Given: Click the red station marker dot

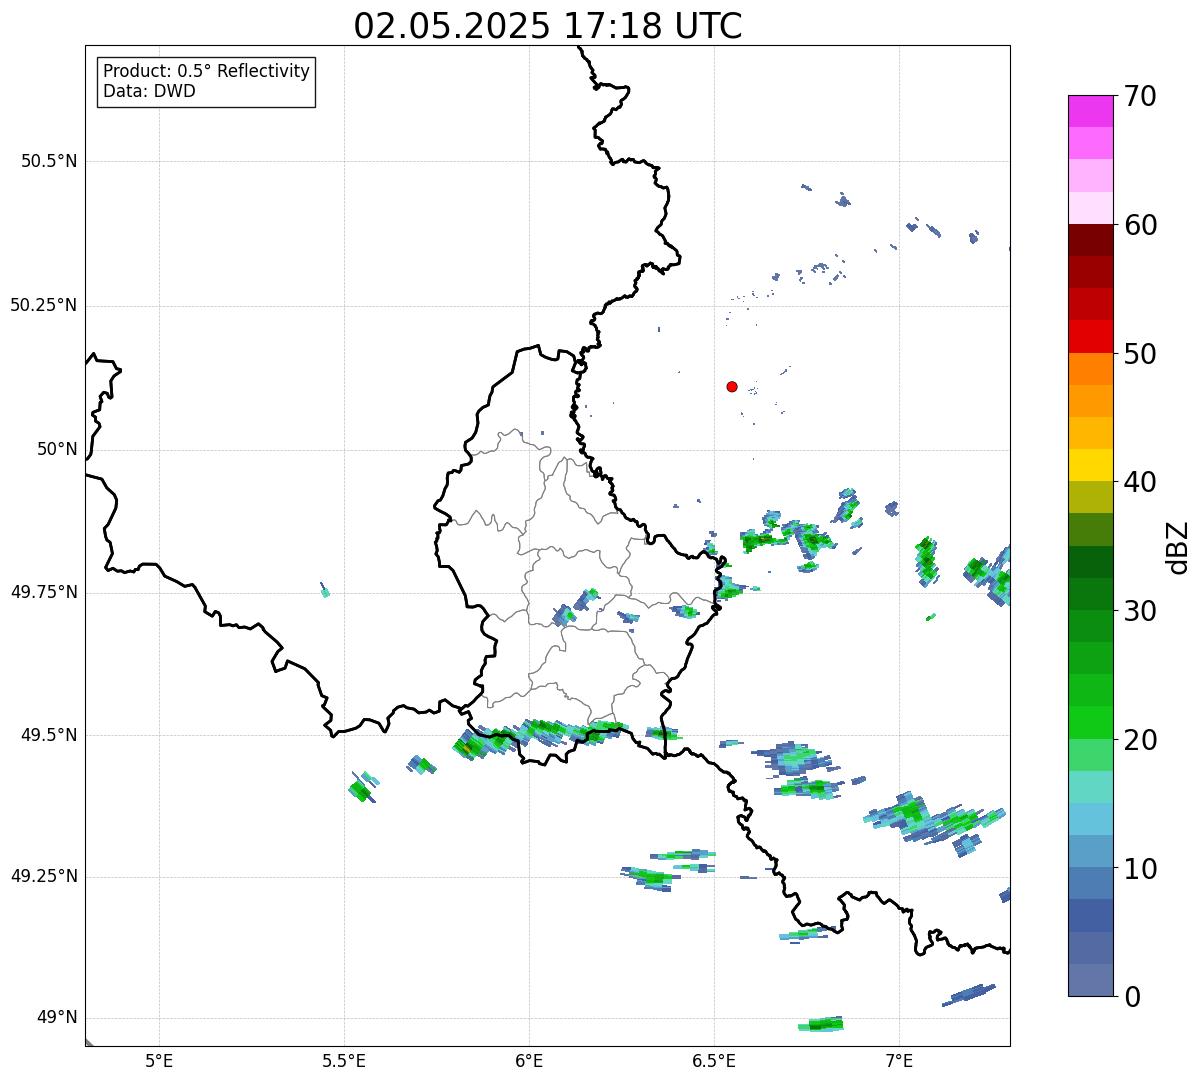Looking at the screenshot, I should coord(732,386).
